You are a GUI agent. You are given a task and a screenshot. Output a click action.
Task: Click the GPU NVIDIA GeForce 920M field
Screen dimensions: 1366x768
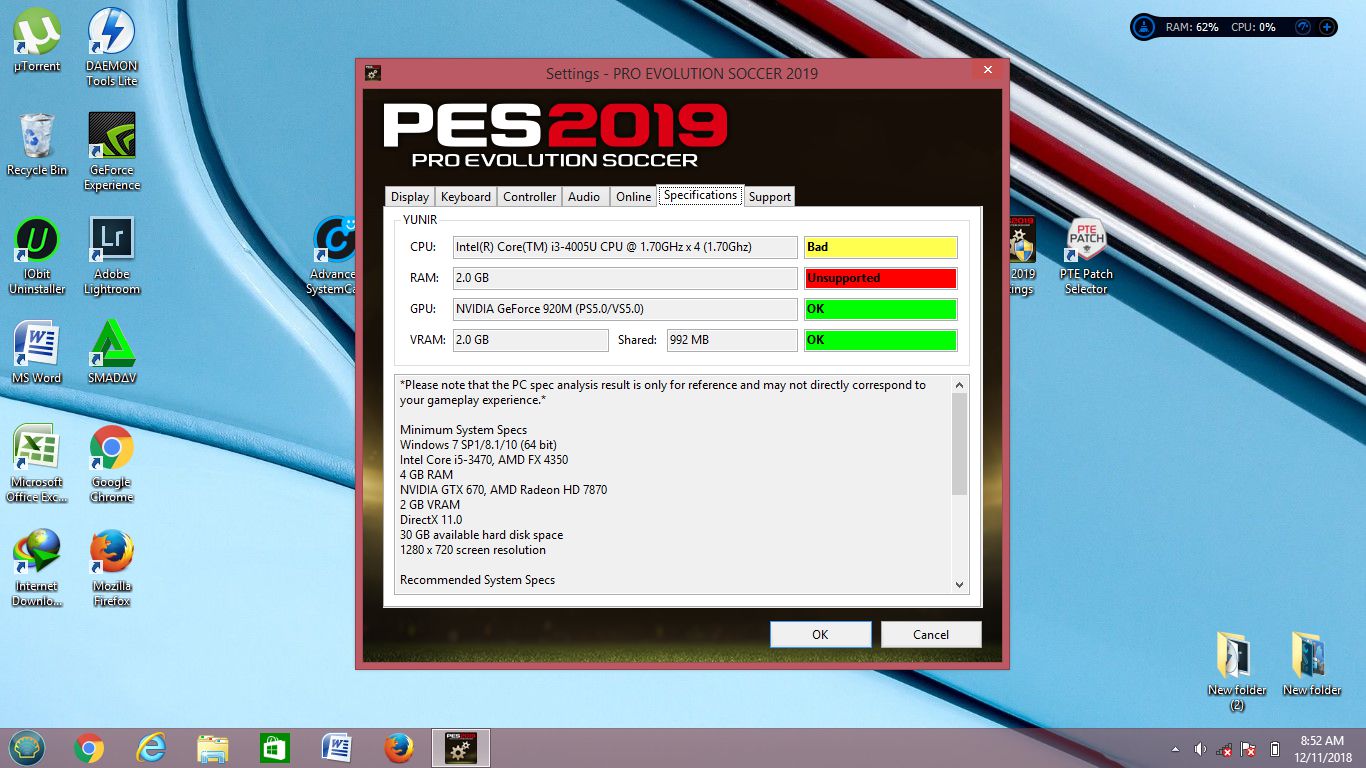tap(626, 309)
